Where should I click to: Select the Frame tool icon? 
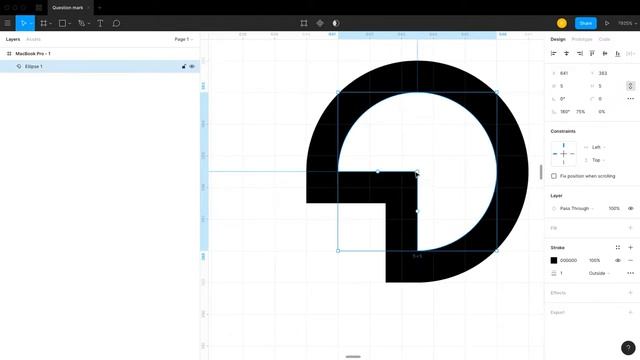click(43, 23)
